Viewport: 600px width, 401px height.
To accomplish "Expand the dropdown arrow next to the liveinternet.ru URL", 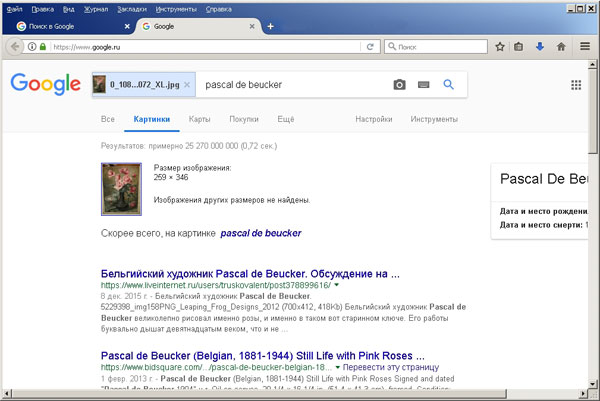I will [x=336, y=285].
